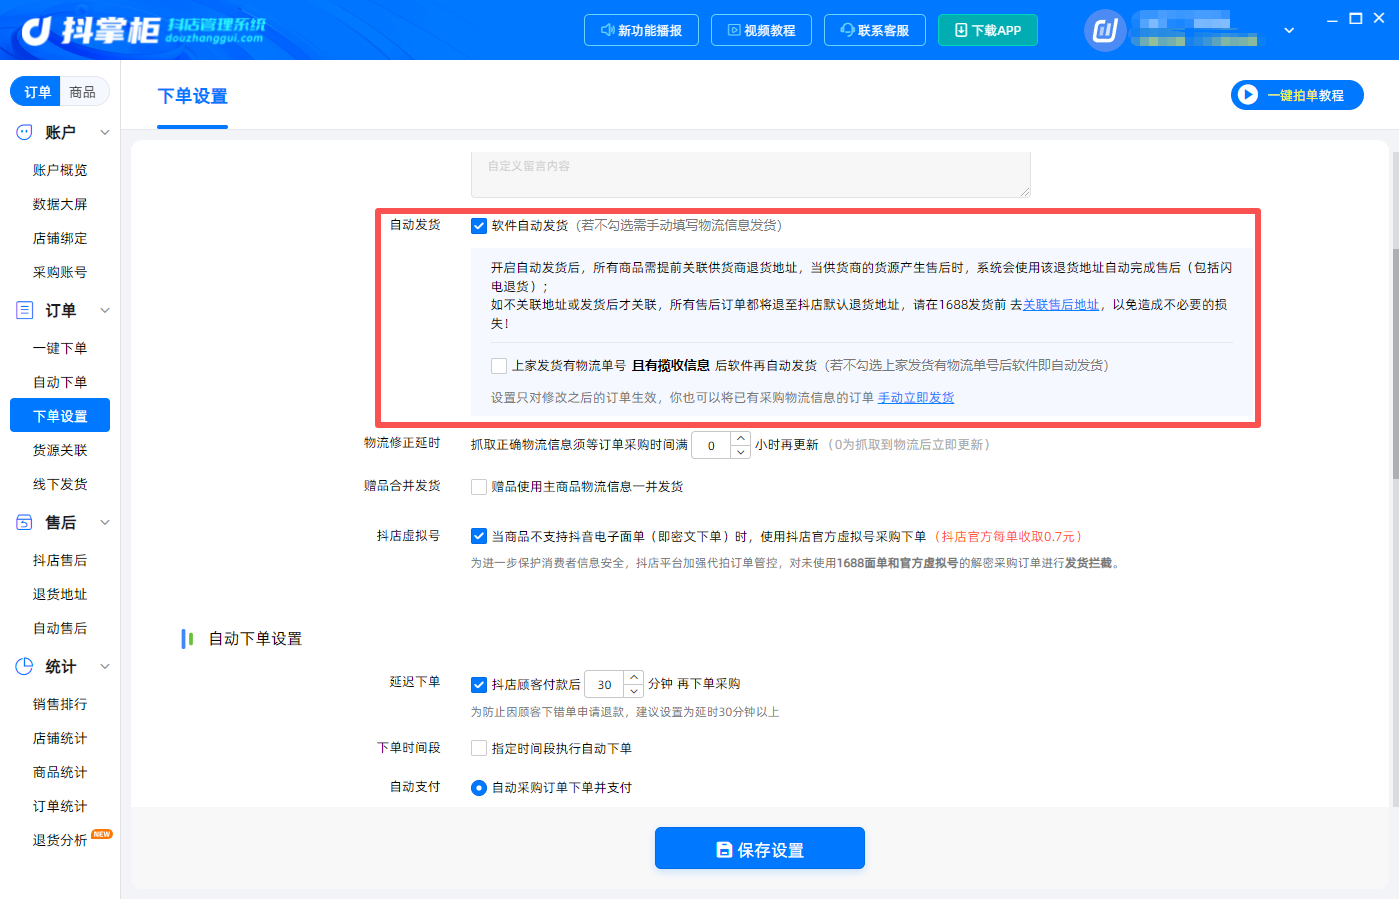The height and width of the screenshot is (899, 1399).
Task: Click the 账户 section icon
Action: click(x=24, y=132)
